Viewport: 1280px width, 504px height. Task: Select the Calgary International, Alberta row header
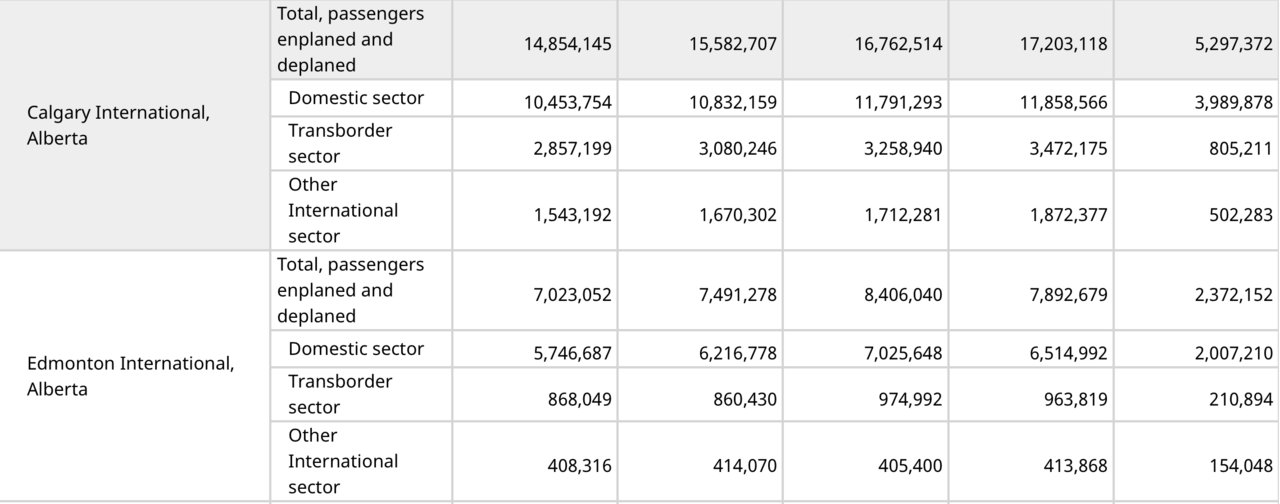pos(135,125)
